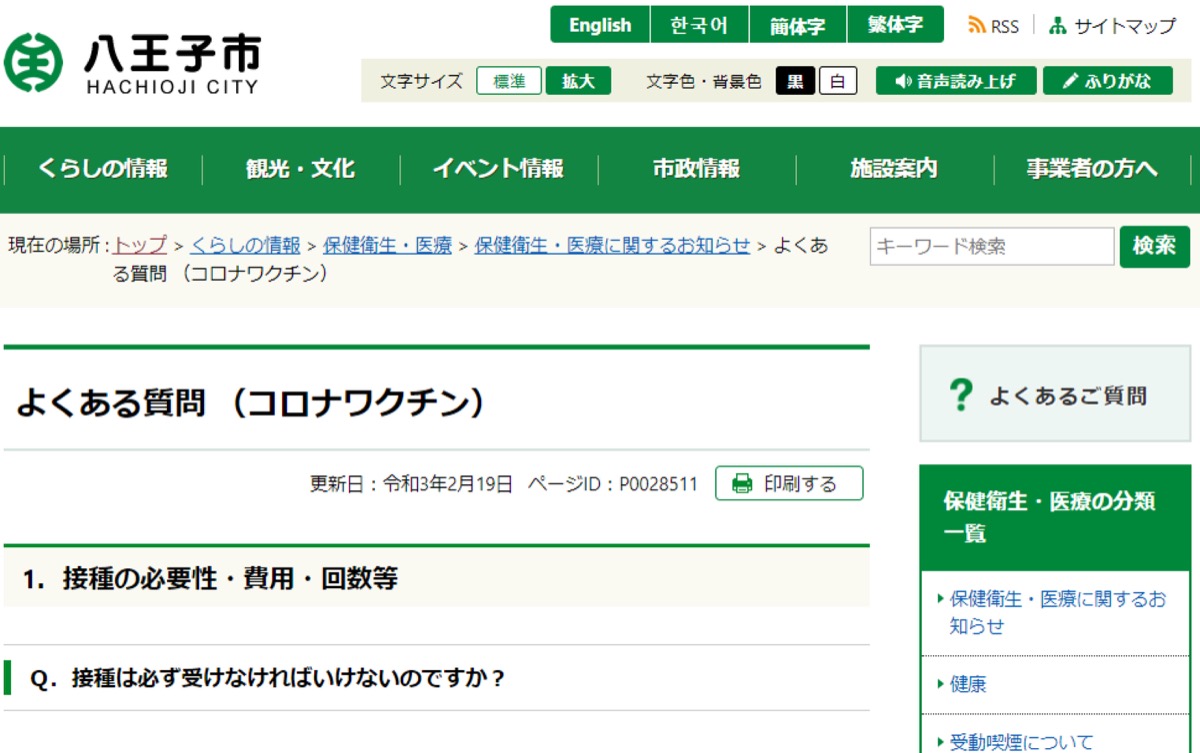Open the RSS feed icon link
1200x753 pixels.
[992, 26]
